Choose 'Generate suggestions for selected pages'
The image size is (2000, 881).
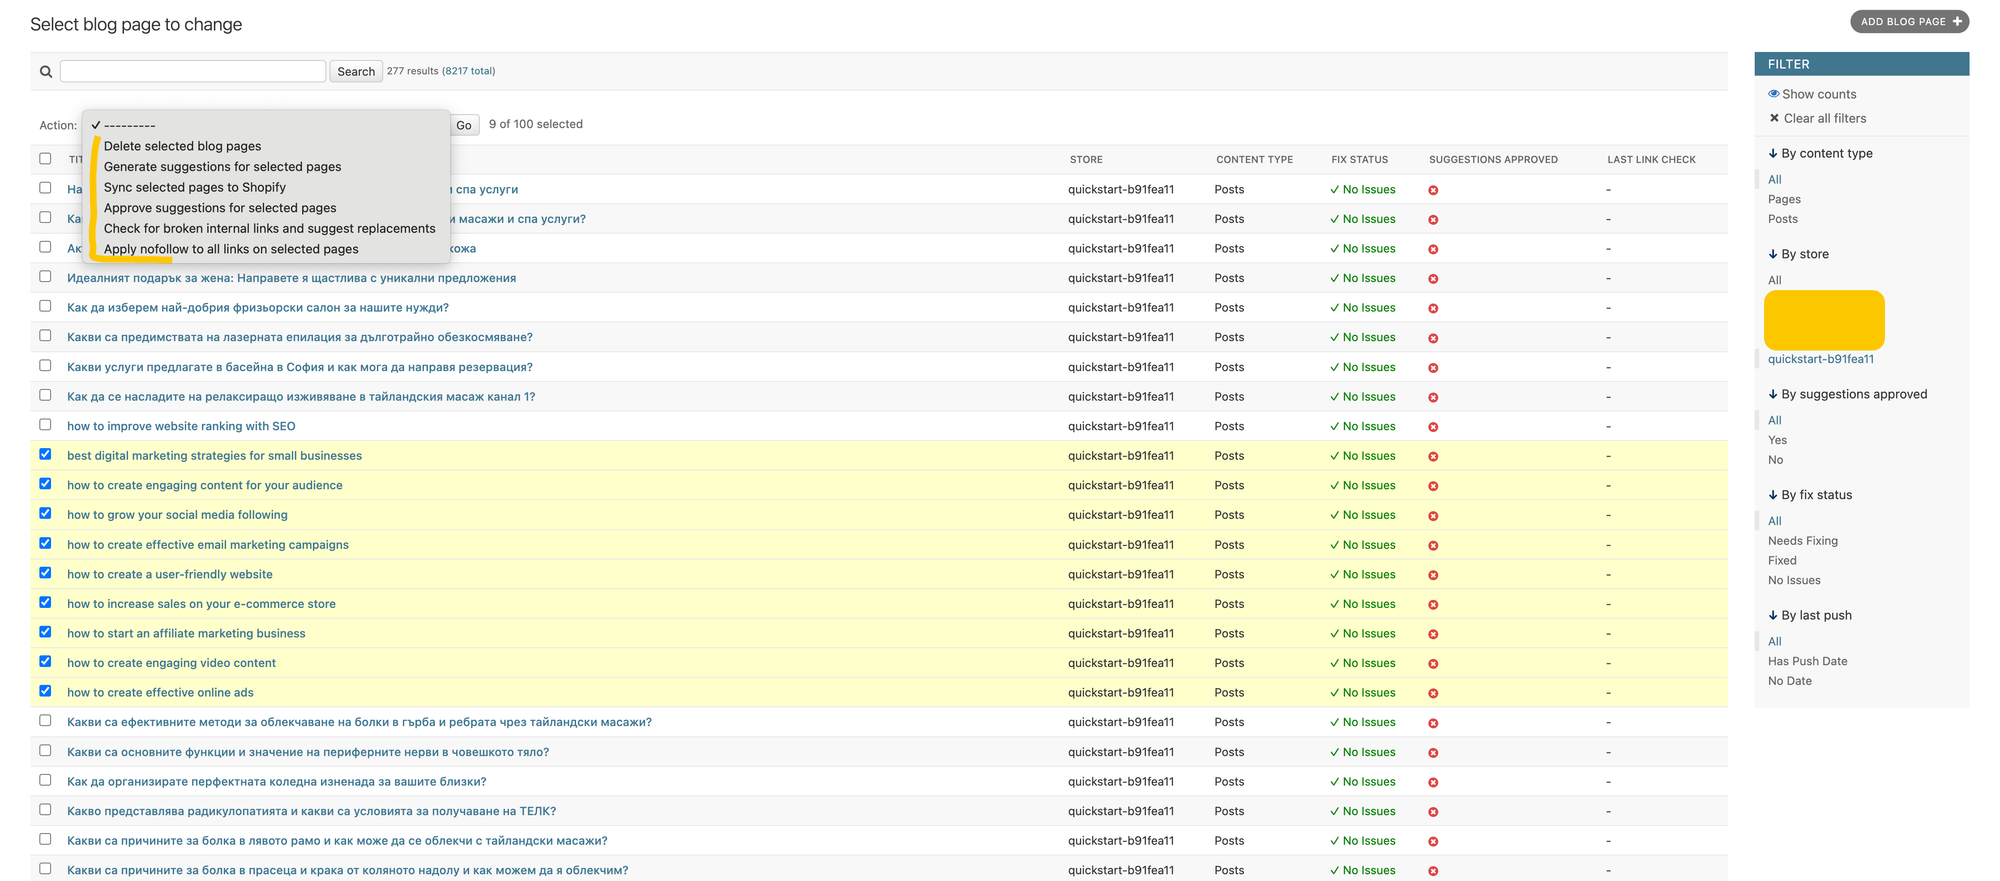(x=266, y=167)
